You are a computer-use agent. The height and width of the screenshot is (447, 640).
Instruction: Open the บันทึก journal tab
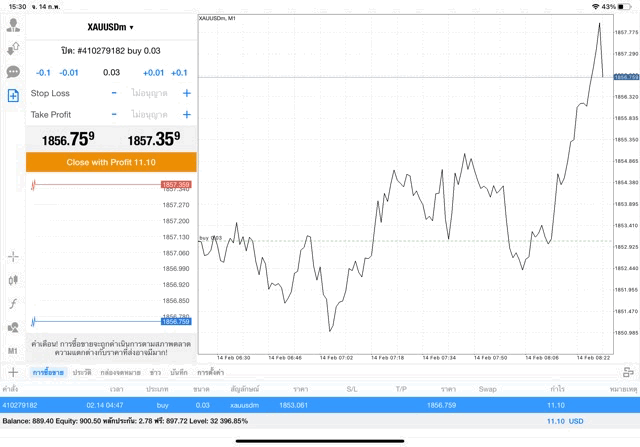[179, 372]
